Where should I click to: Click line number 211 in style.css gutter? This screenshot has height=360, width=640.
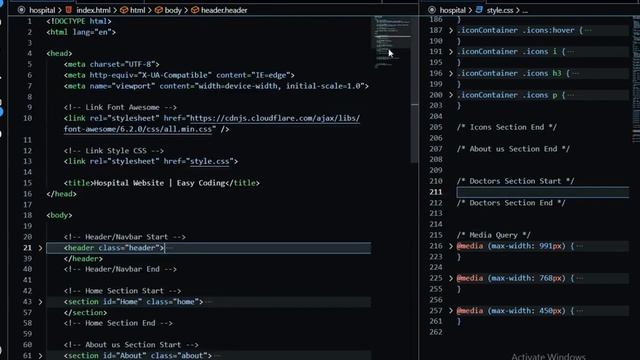[x=436, y=192]
